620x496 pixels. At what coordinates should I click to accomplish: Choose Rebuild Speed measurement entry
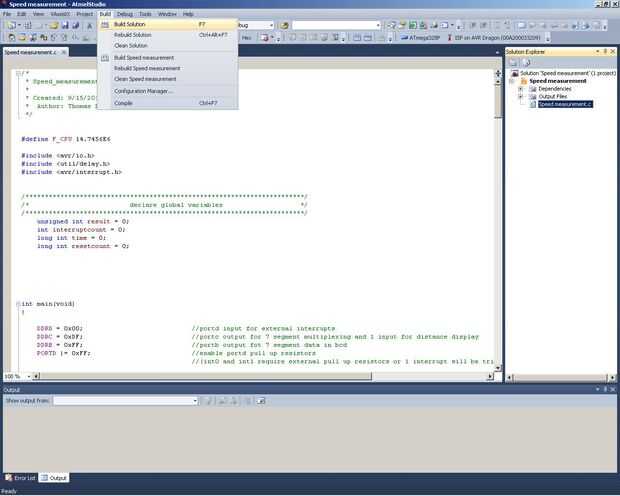point(168,68)
